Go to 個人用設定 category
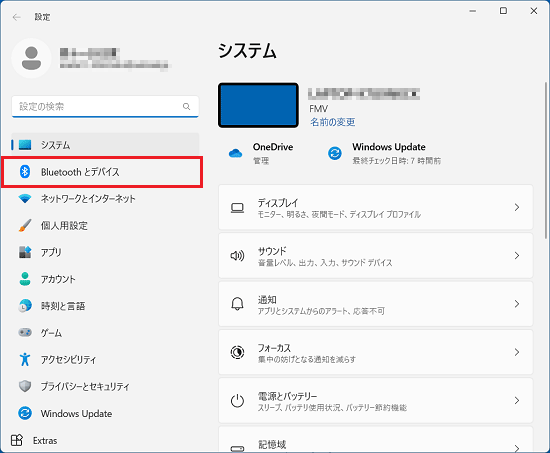The image size is (550, 453). point(105,225)
